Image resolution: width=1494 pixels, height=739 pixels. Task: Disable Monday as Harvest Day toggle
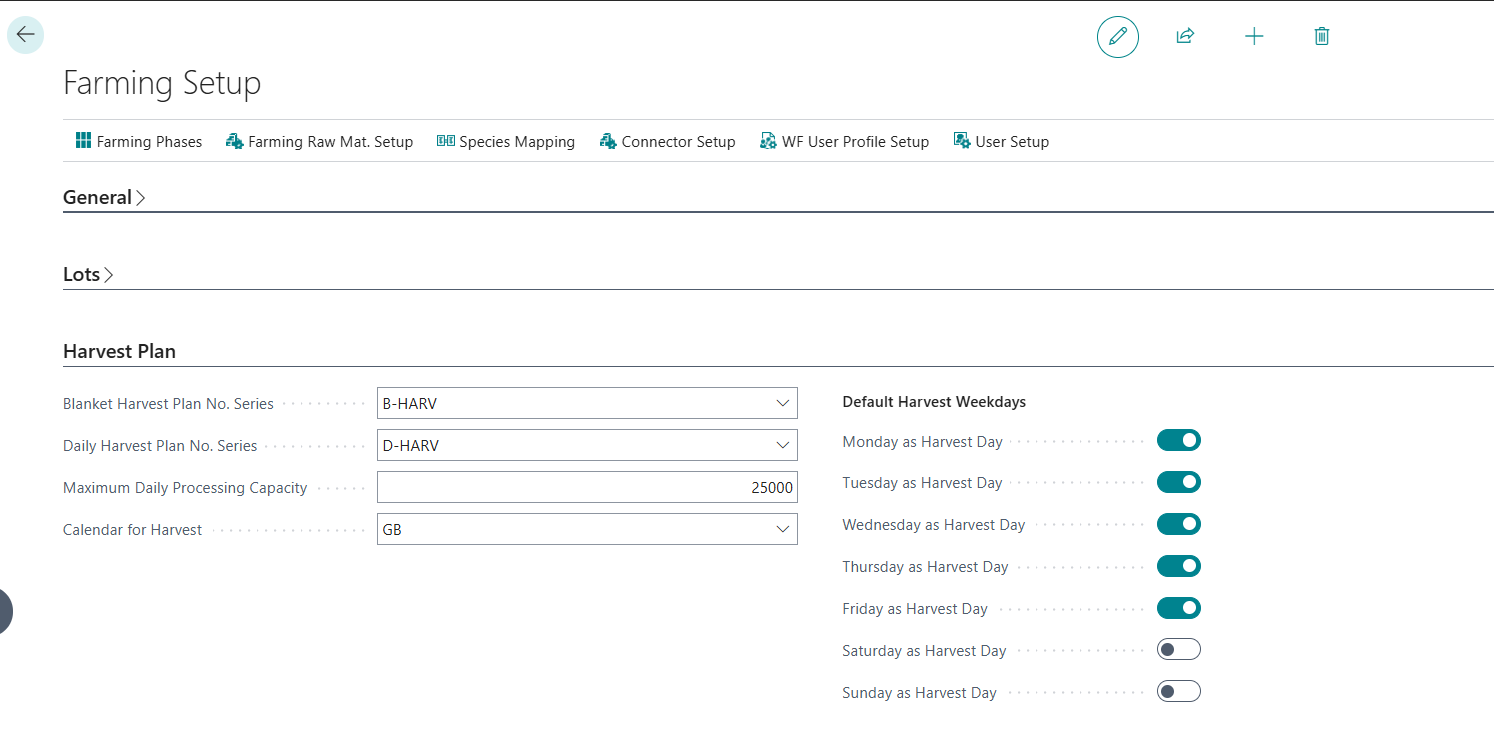pos(1178,441)
